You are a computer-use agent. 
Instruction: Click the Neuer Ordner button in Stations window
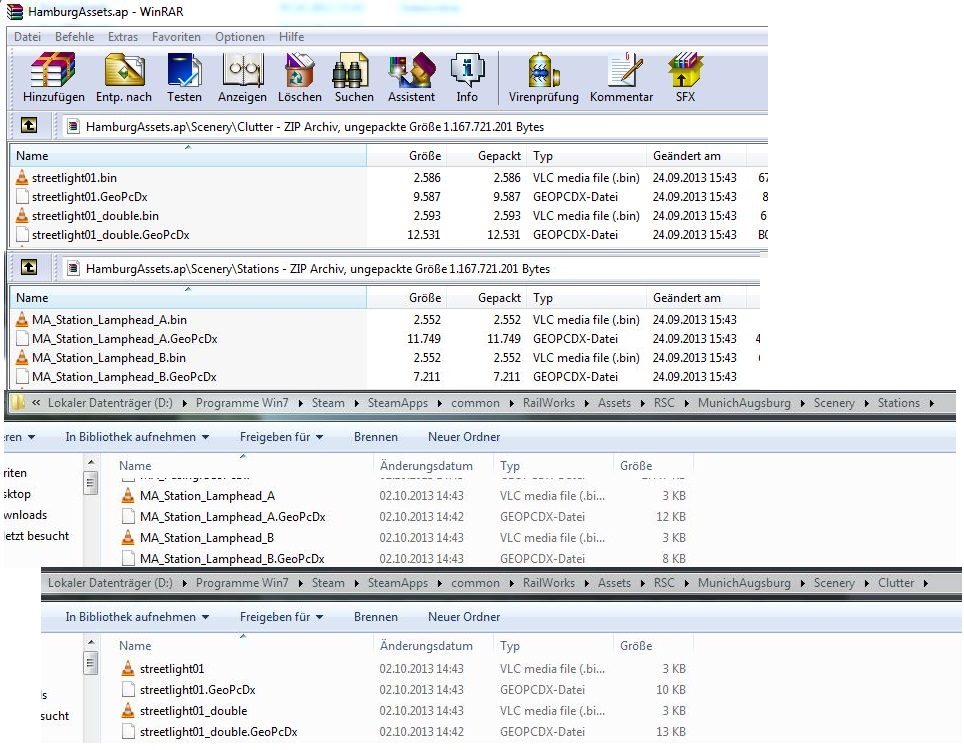464,437
